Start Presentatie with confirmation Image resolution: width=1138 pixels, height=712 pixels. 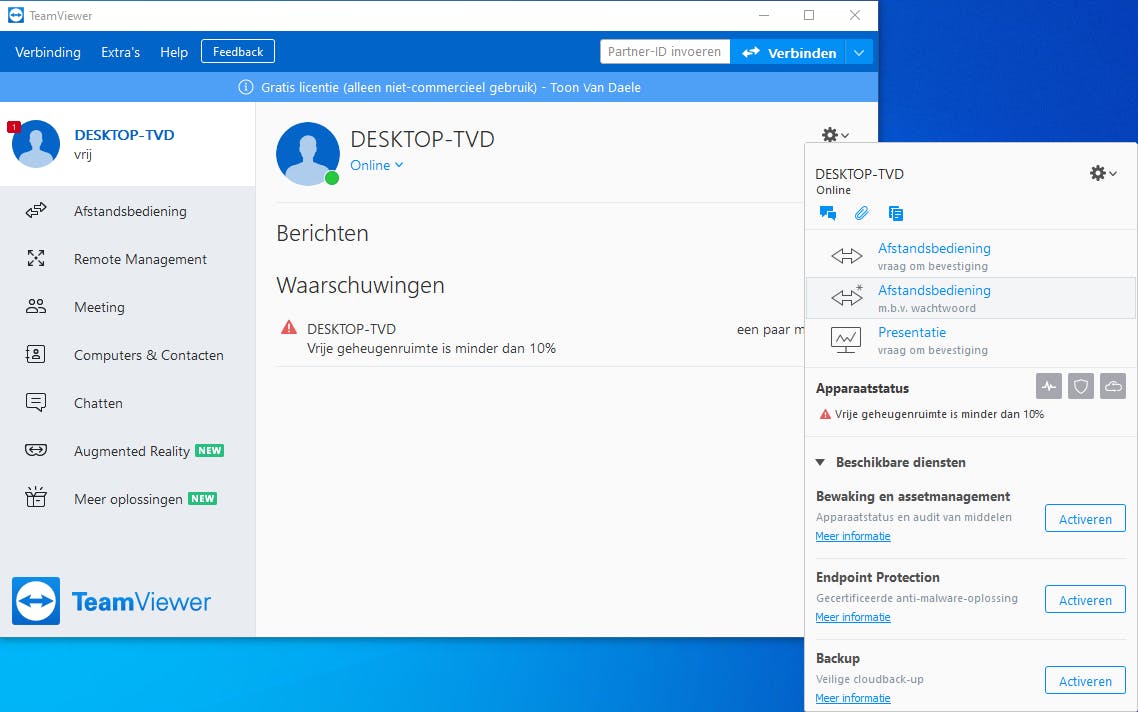[970, 340]
